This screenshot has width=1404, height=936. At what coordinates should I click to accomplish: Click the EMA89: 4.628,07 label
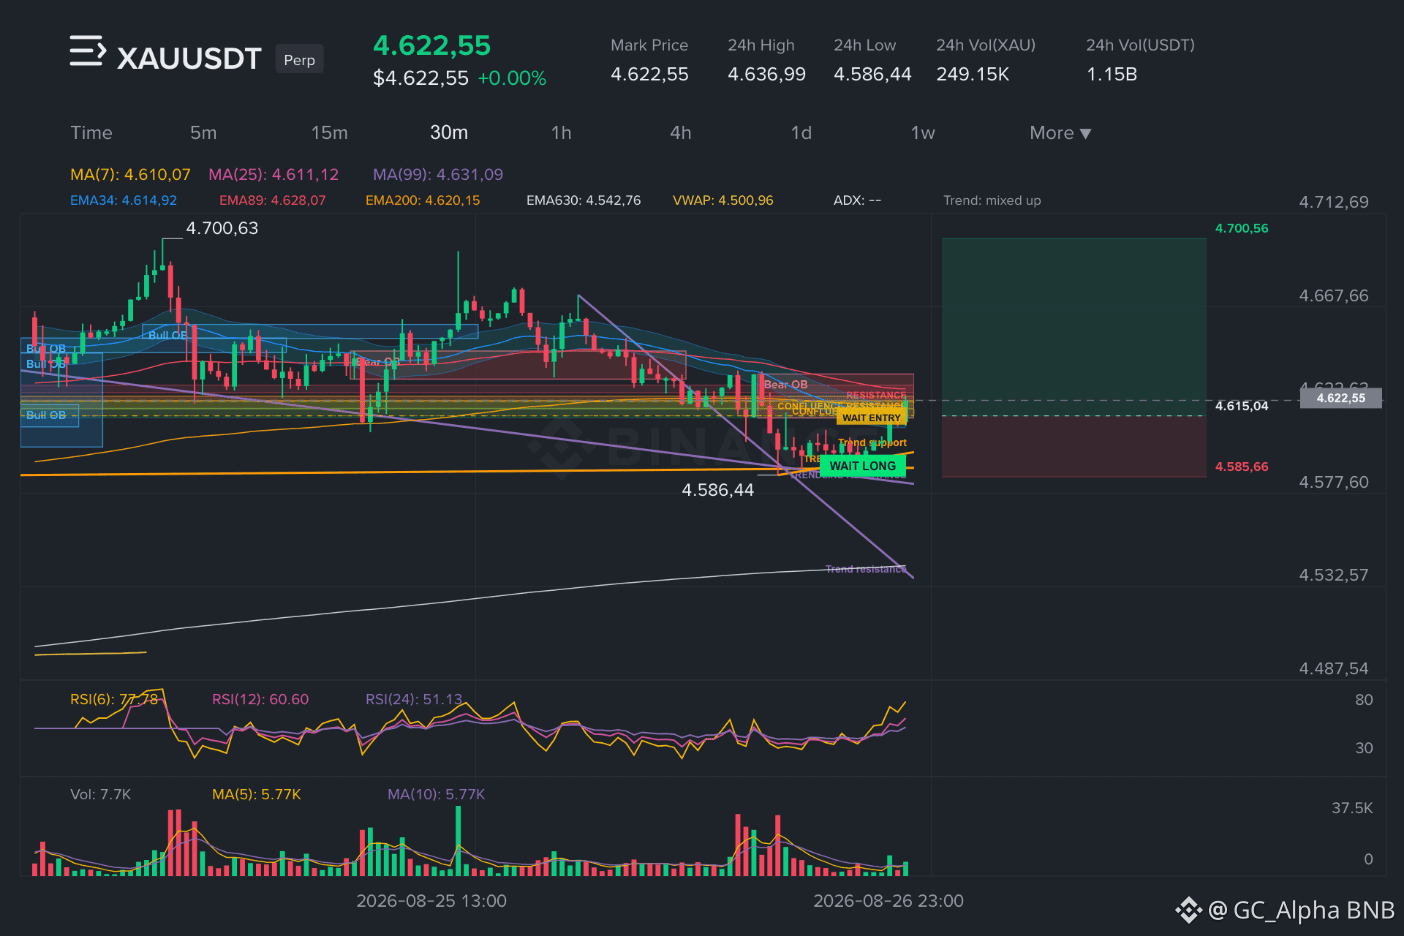click(x=272, y=200)
